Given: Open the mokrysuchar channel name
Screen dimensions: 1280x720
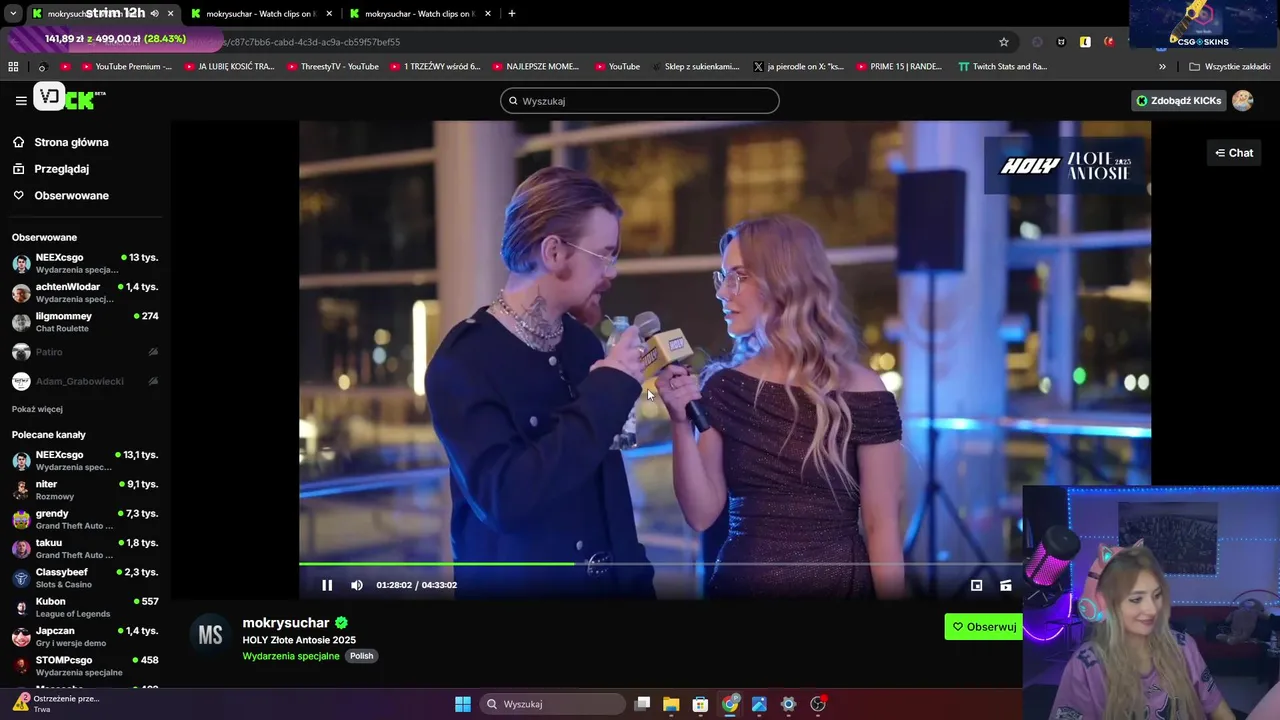Looking at the screenshot, I should click(286, 622).
